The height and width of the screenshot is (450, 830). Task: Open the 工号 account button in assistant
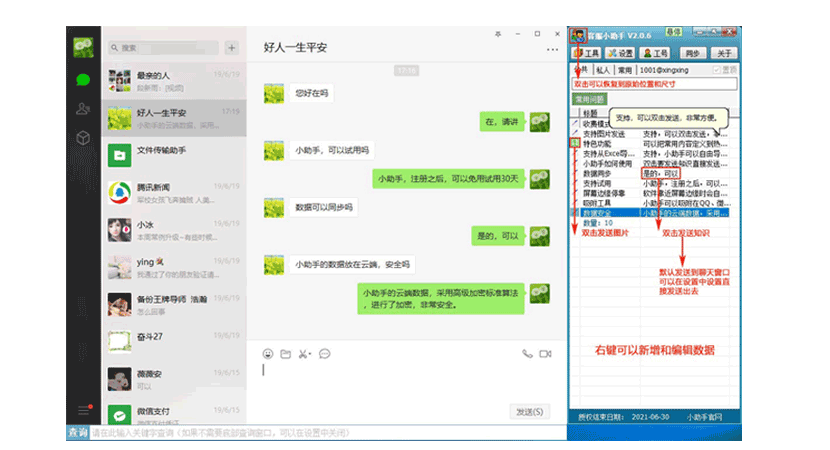click(x=655, y=53)
